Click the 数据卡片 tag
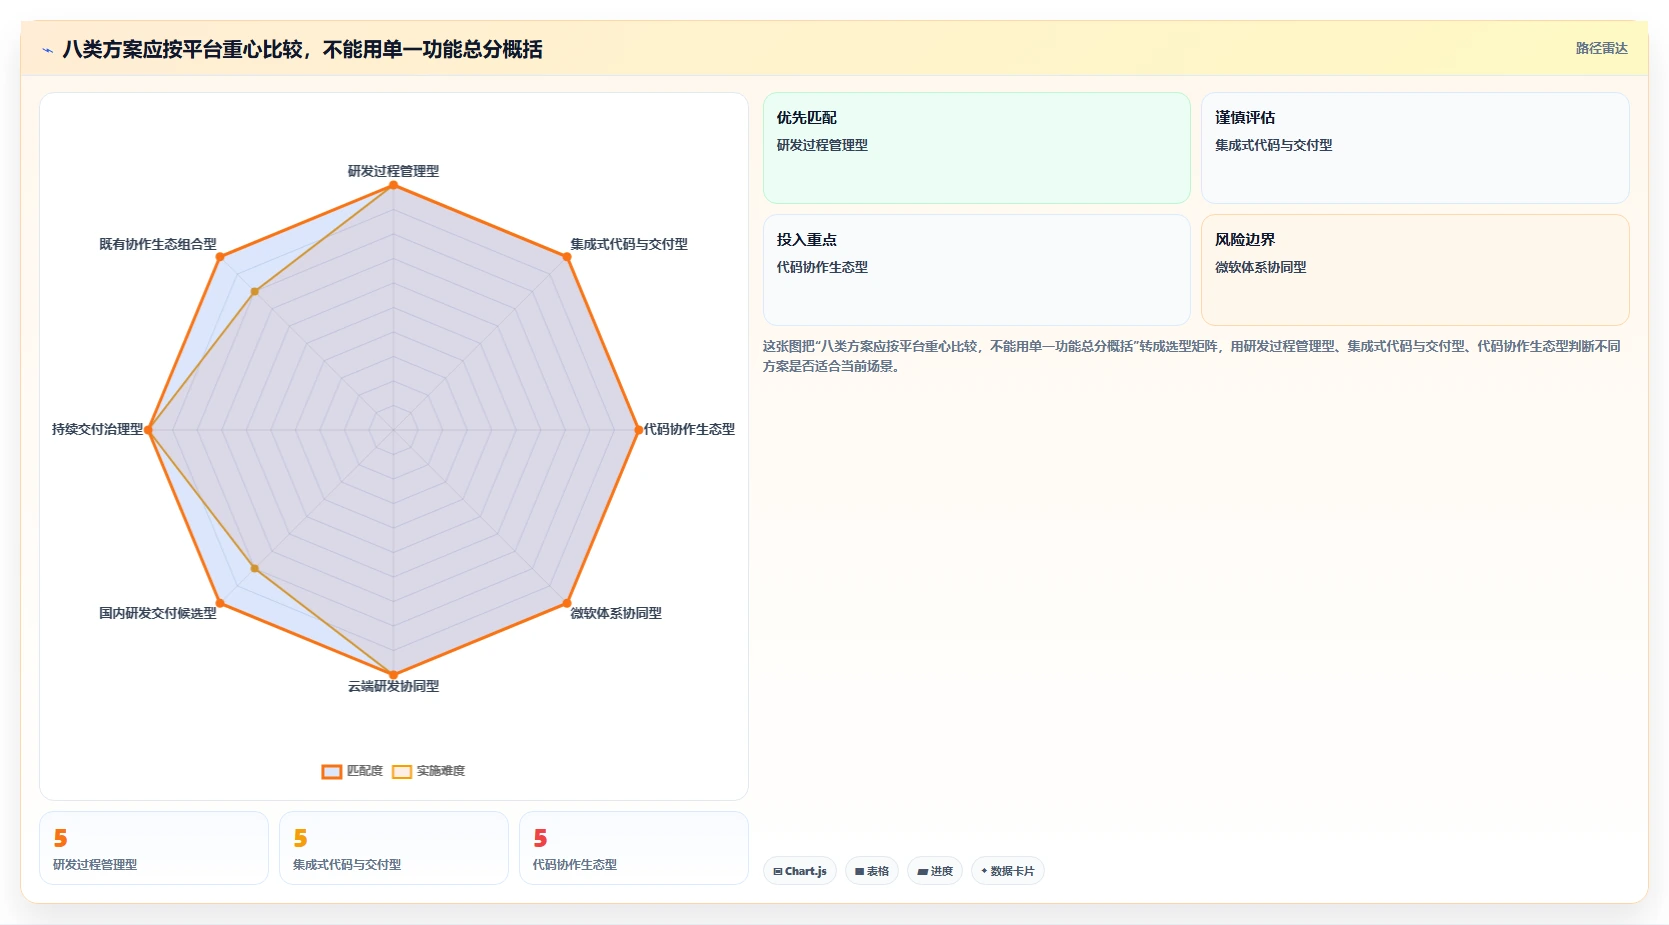Screen dimensions: 1669x925 pyautogui.click(x=1008, y=871)
